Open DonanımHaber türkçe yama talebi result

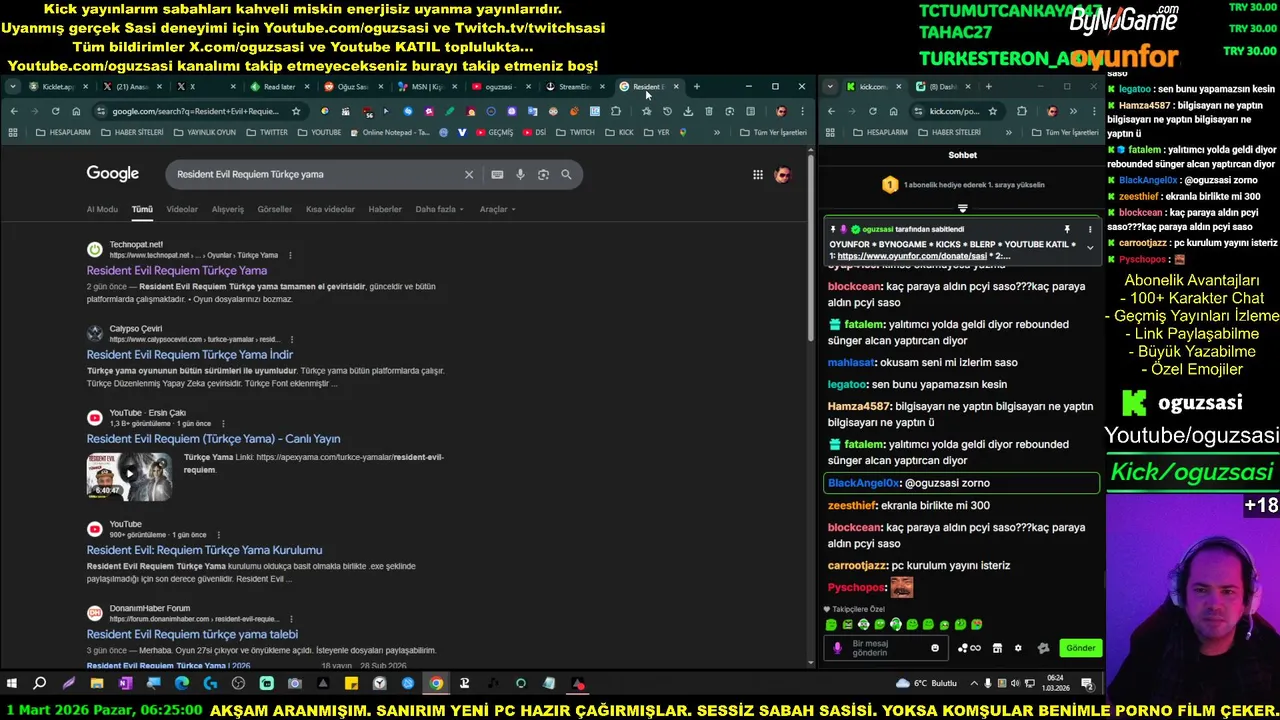coord(192,634)
